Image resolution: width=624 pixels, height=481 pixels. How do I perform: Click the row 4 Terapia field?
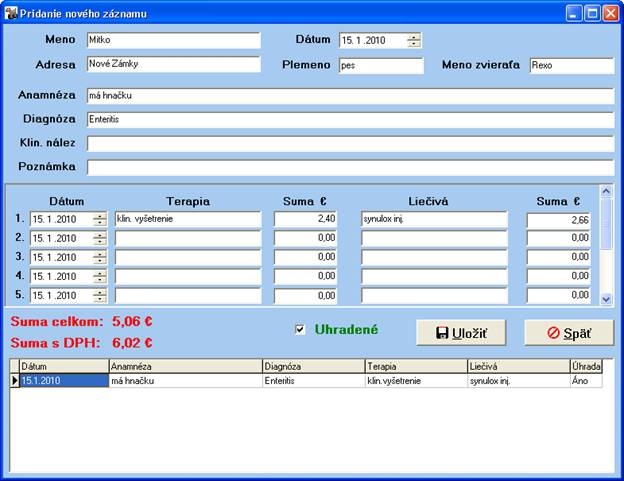click(188, 277)
